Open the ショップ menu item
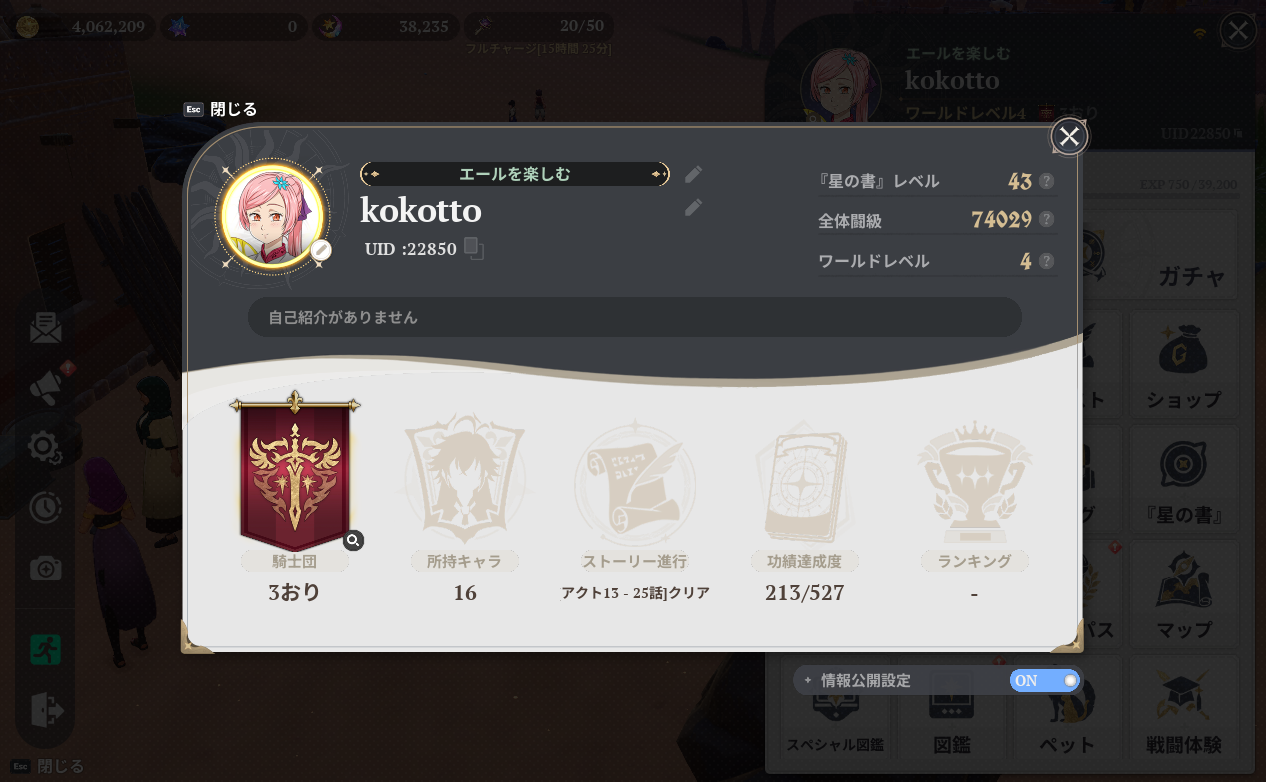The width and height of the screenshot is (1266, 782). point(1184,363)
